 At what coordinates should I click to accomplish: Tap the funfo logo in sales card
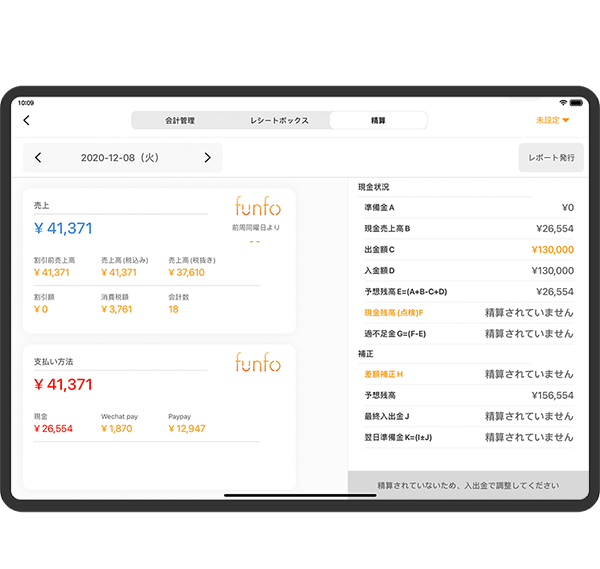pos(258,206)
